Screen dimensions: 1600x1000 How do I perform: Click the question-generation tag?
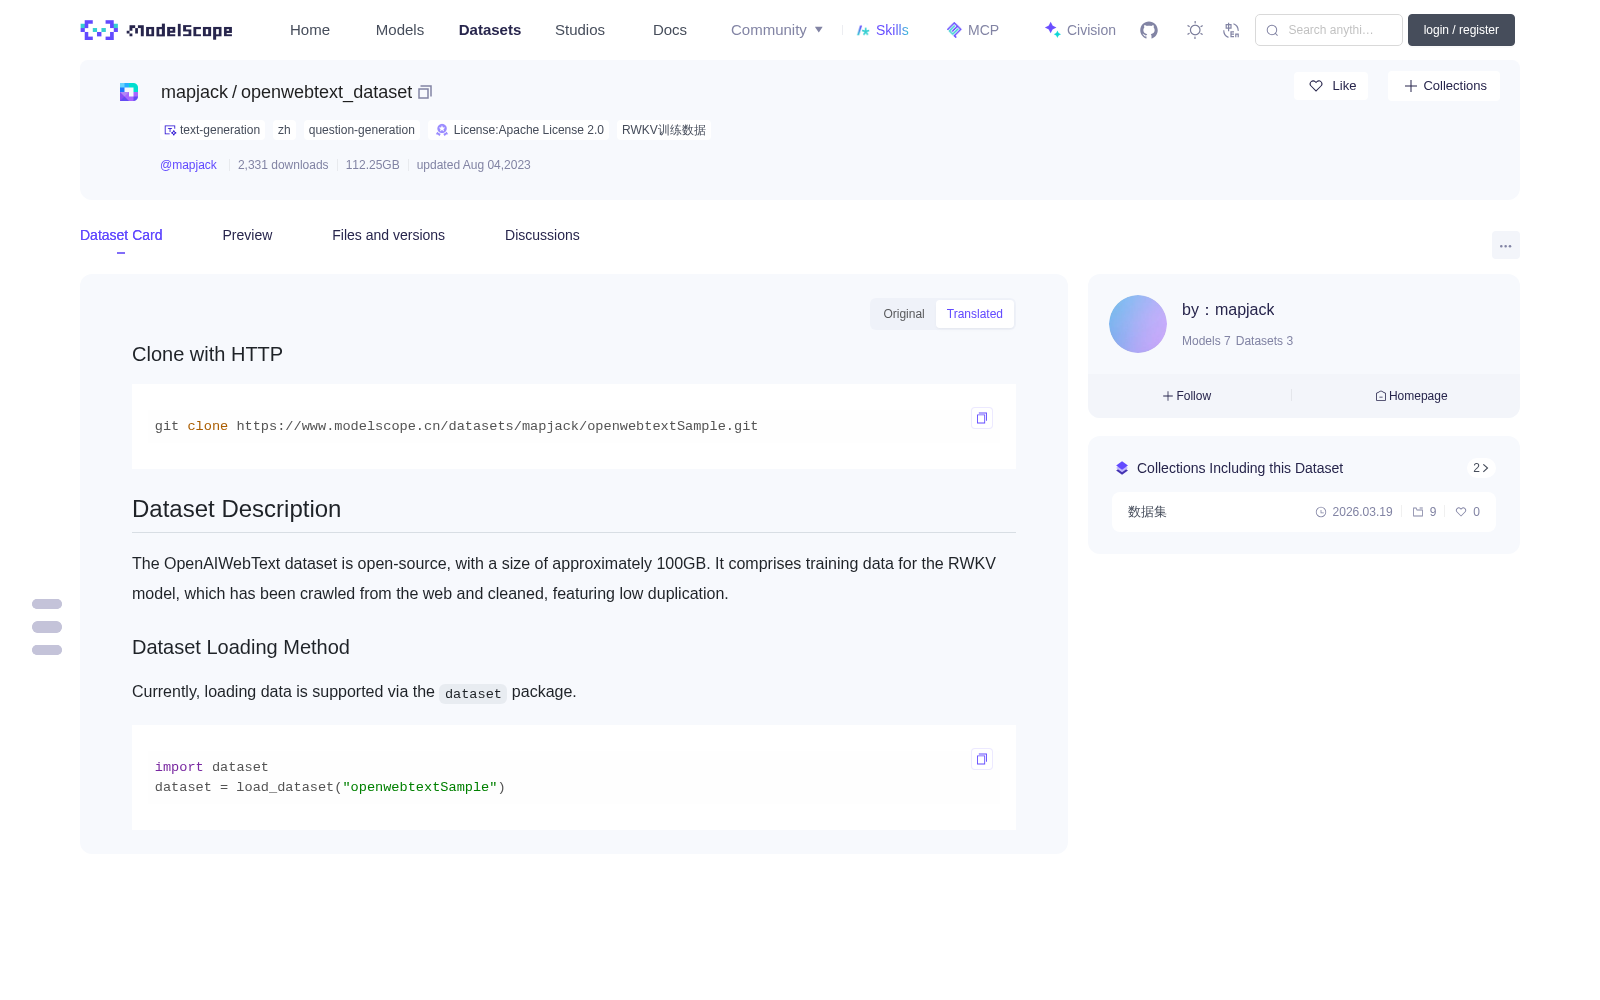pos(362,130)
